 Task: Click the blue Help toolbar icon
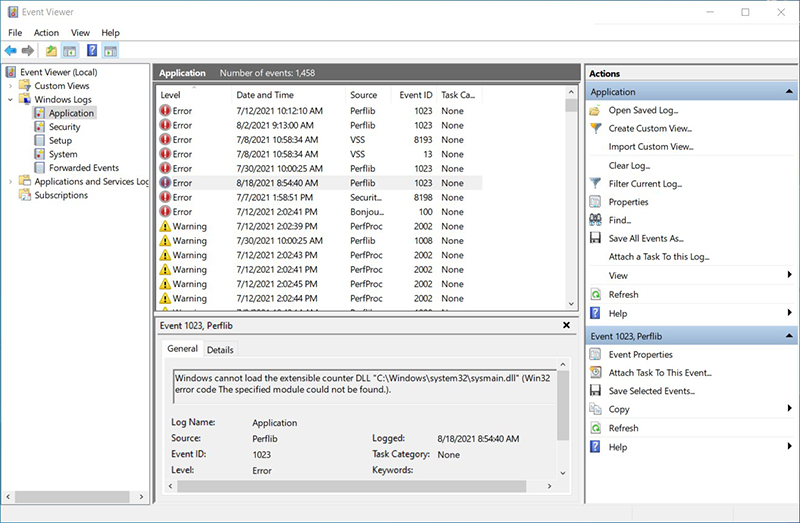tap(91, 50)
